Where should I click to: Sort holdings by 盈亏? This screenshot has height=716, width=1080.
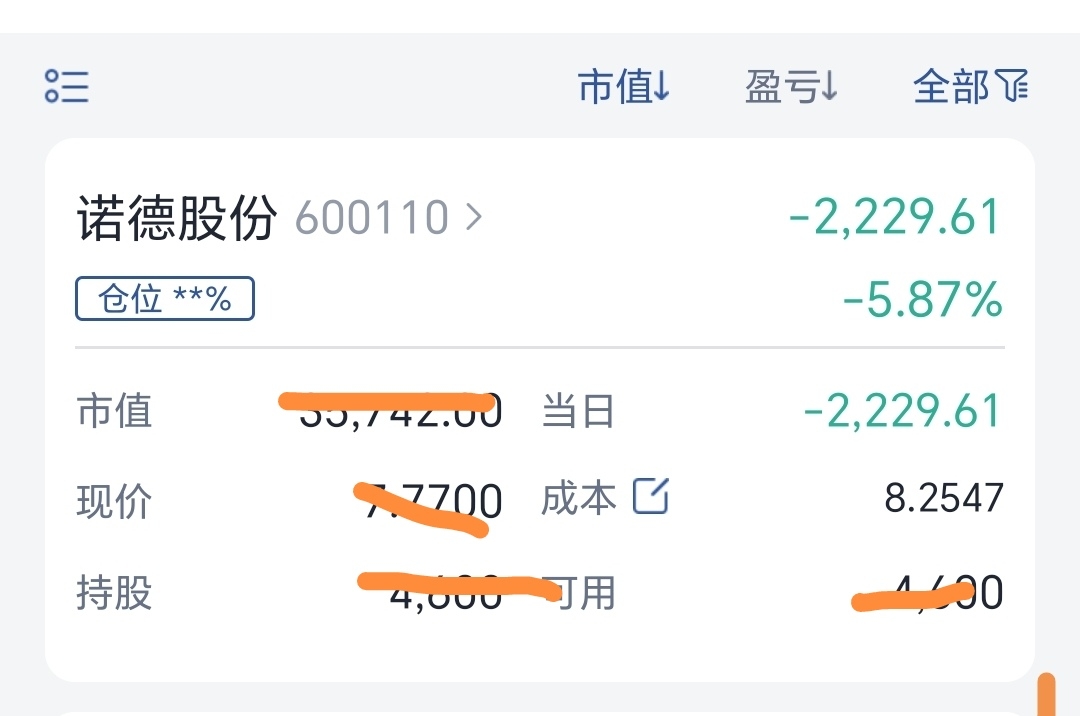click(x=791, y=87)
